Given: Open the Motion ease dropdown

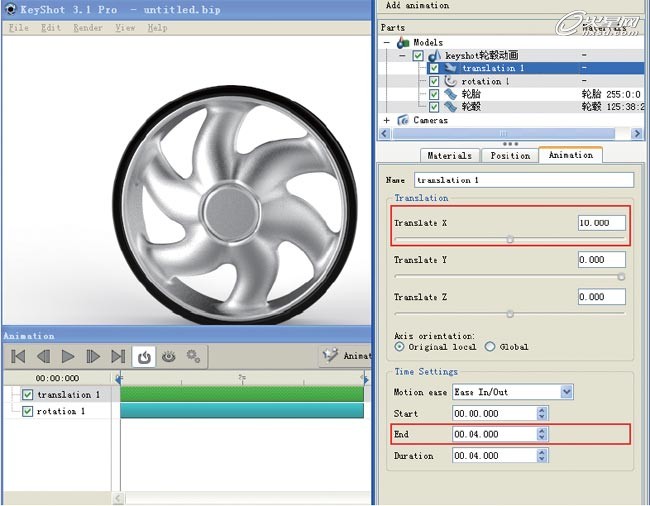Looking at the screenshot, I should click(x=566, y=392).
